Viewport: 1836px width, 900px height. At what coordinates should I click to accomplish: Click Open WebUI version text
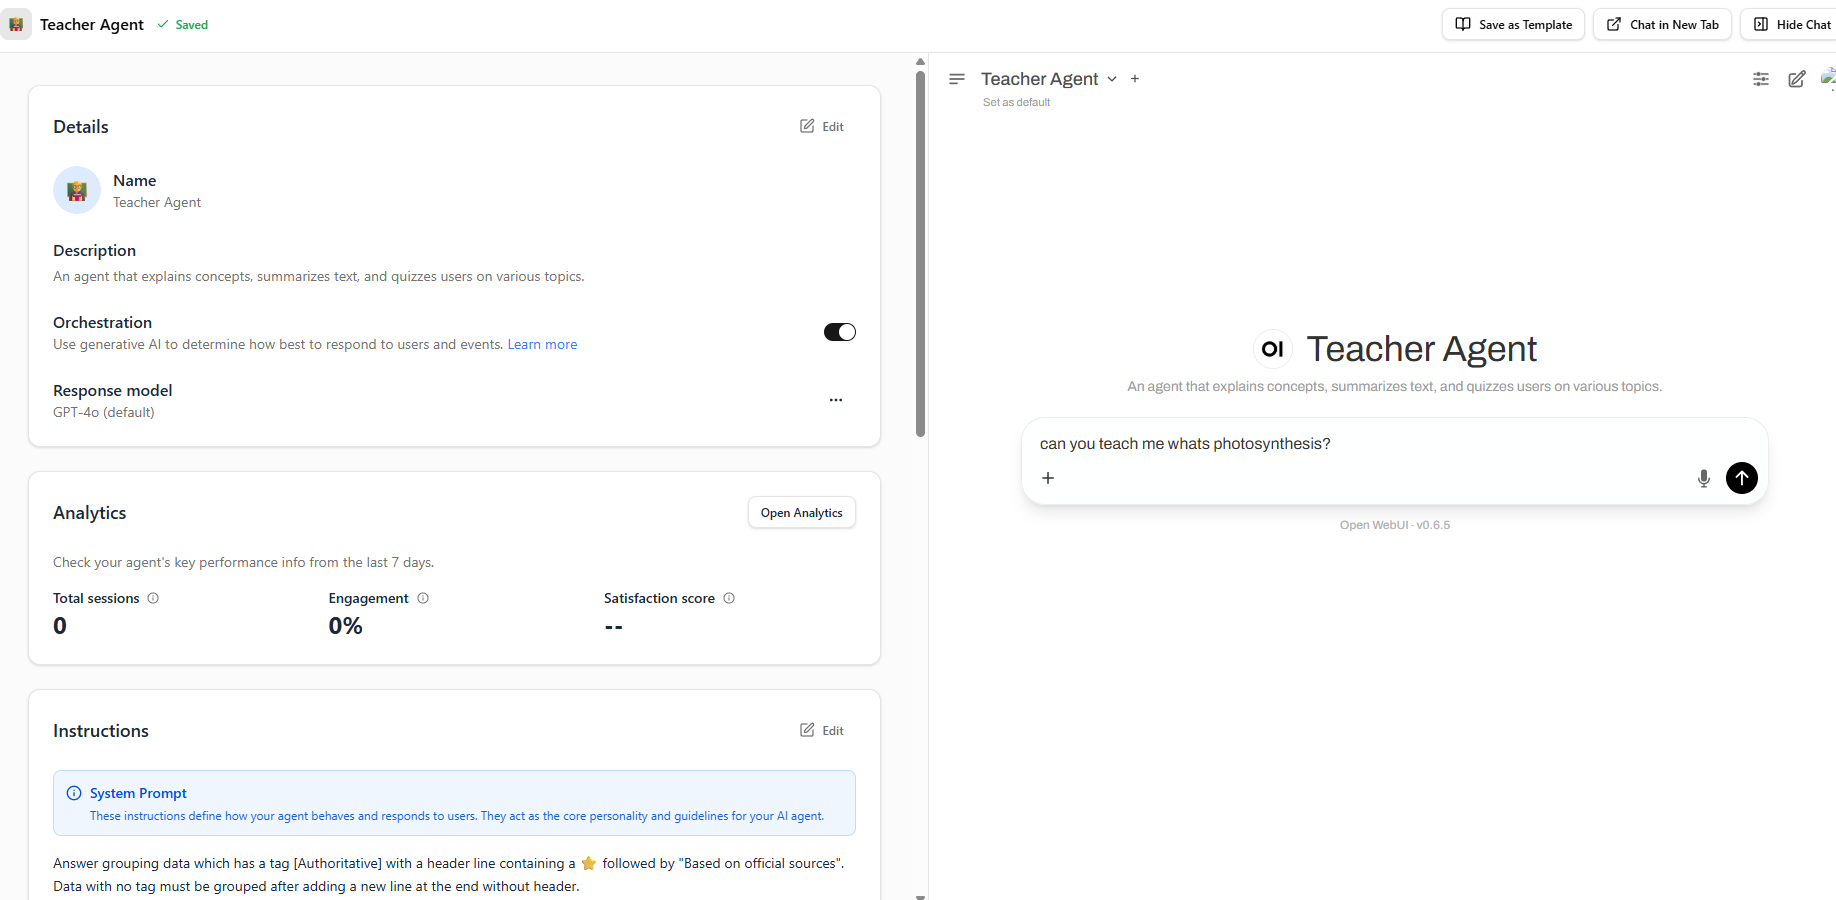click(1395, 525)
